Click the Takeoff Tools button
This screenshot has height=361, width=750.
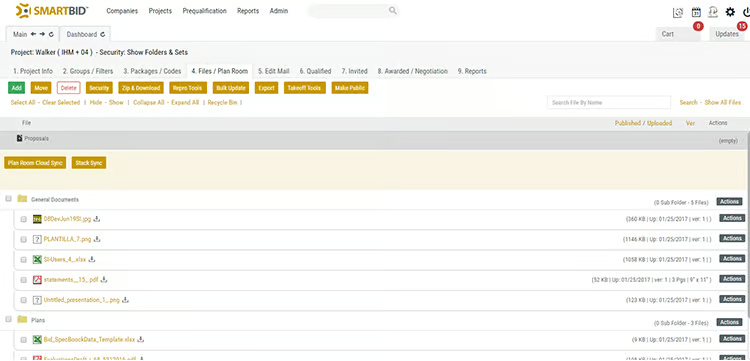tap(305, 88)
